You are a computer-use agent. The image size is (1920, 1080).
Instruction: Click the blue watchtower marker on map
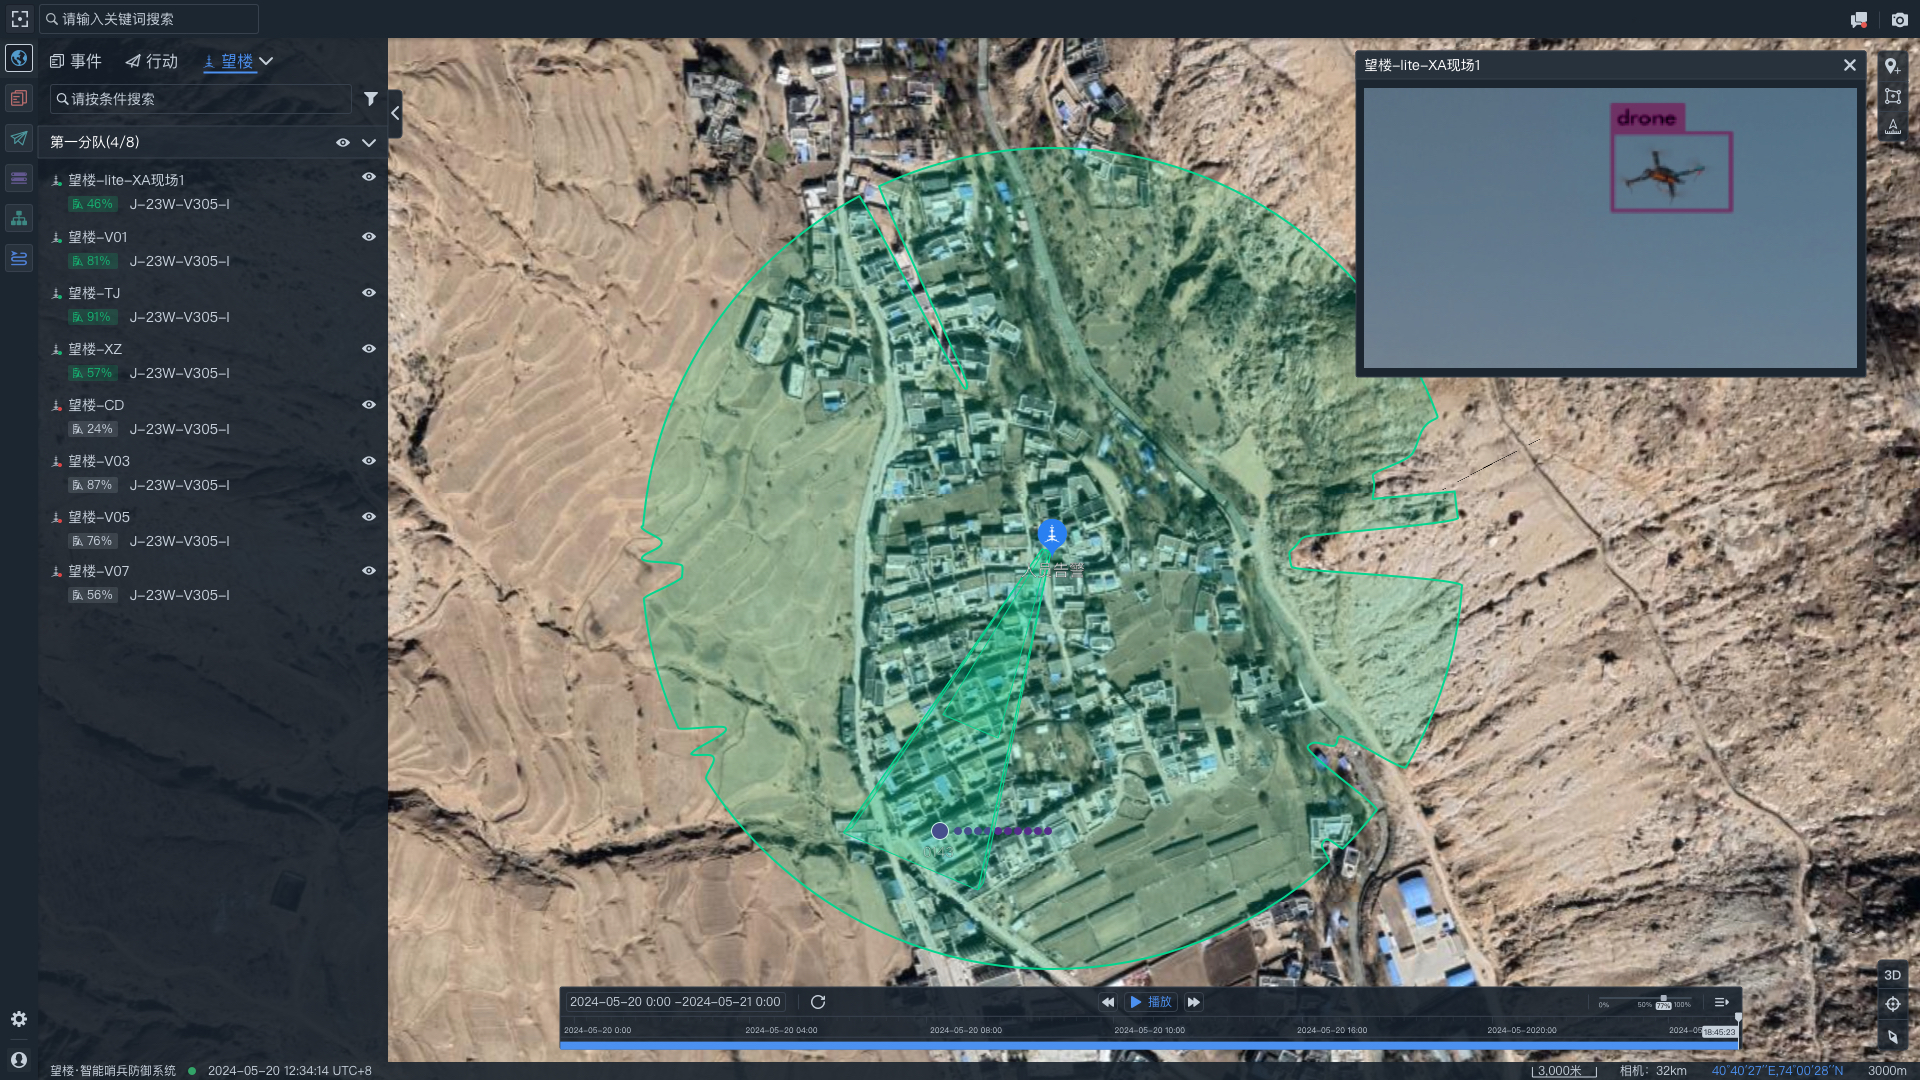coord(1051,534)
